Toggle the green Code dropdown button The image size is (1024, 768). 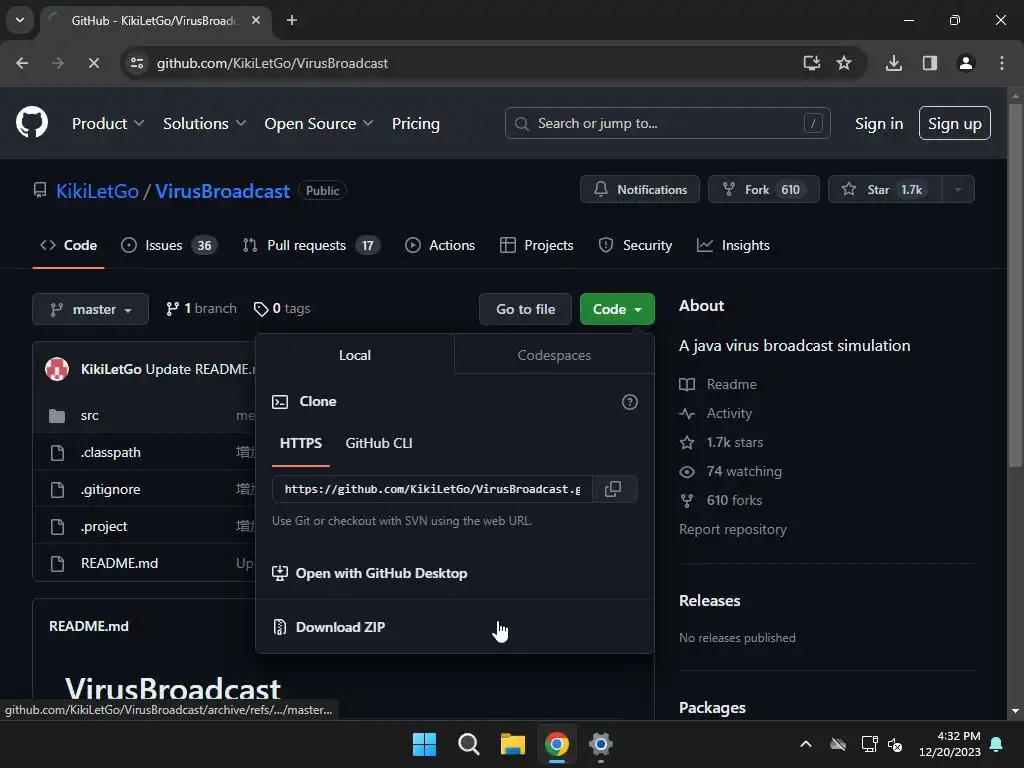617,309
